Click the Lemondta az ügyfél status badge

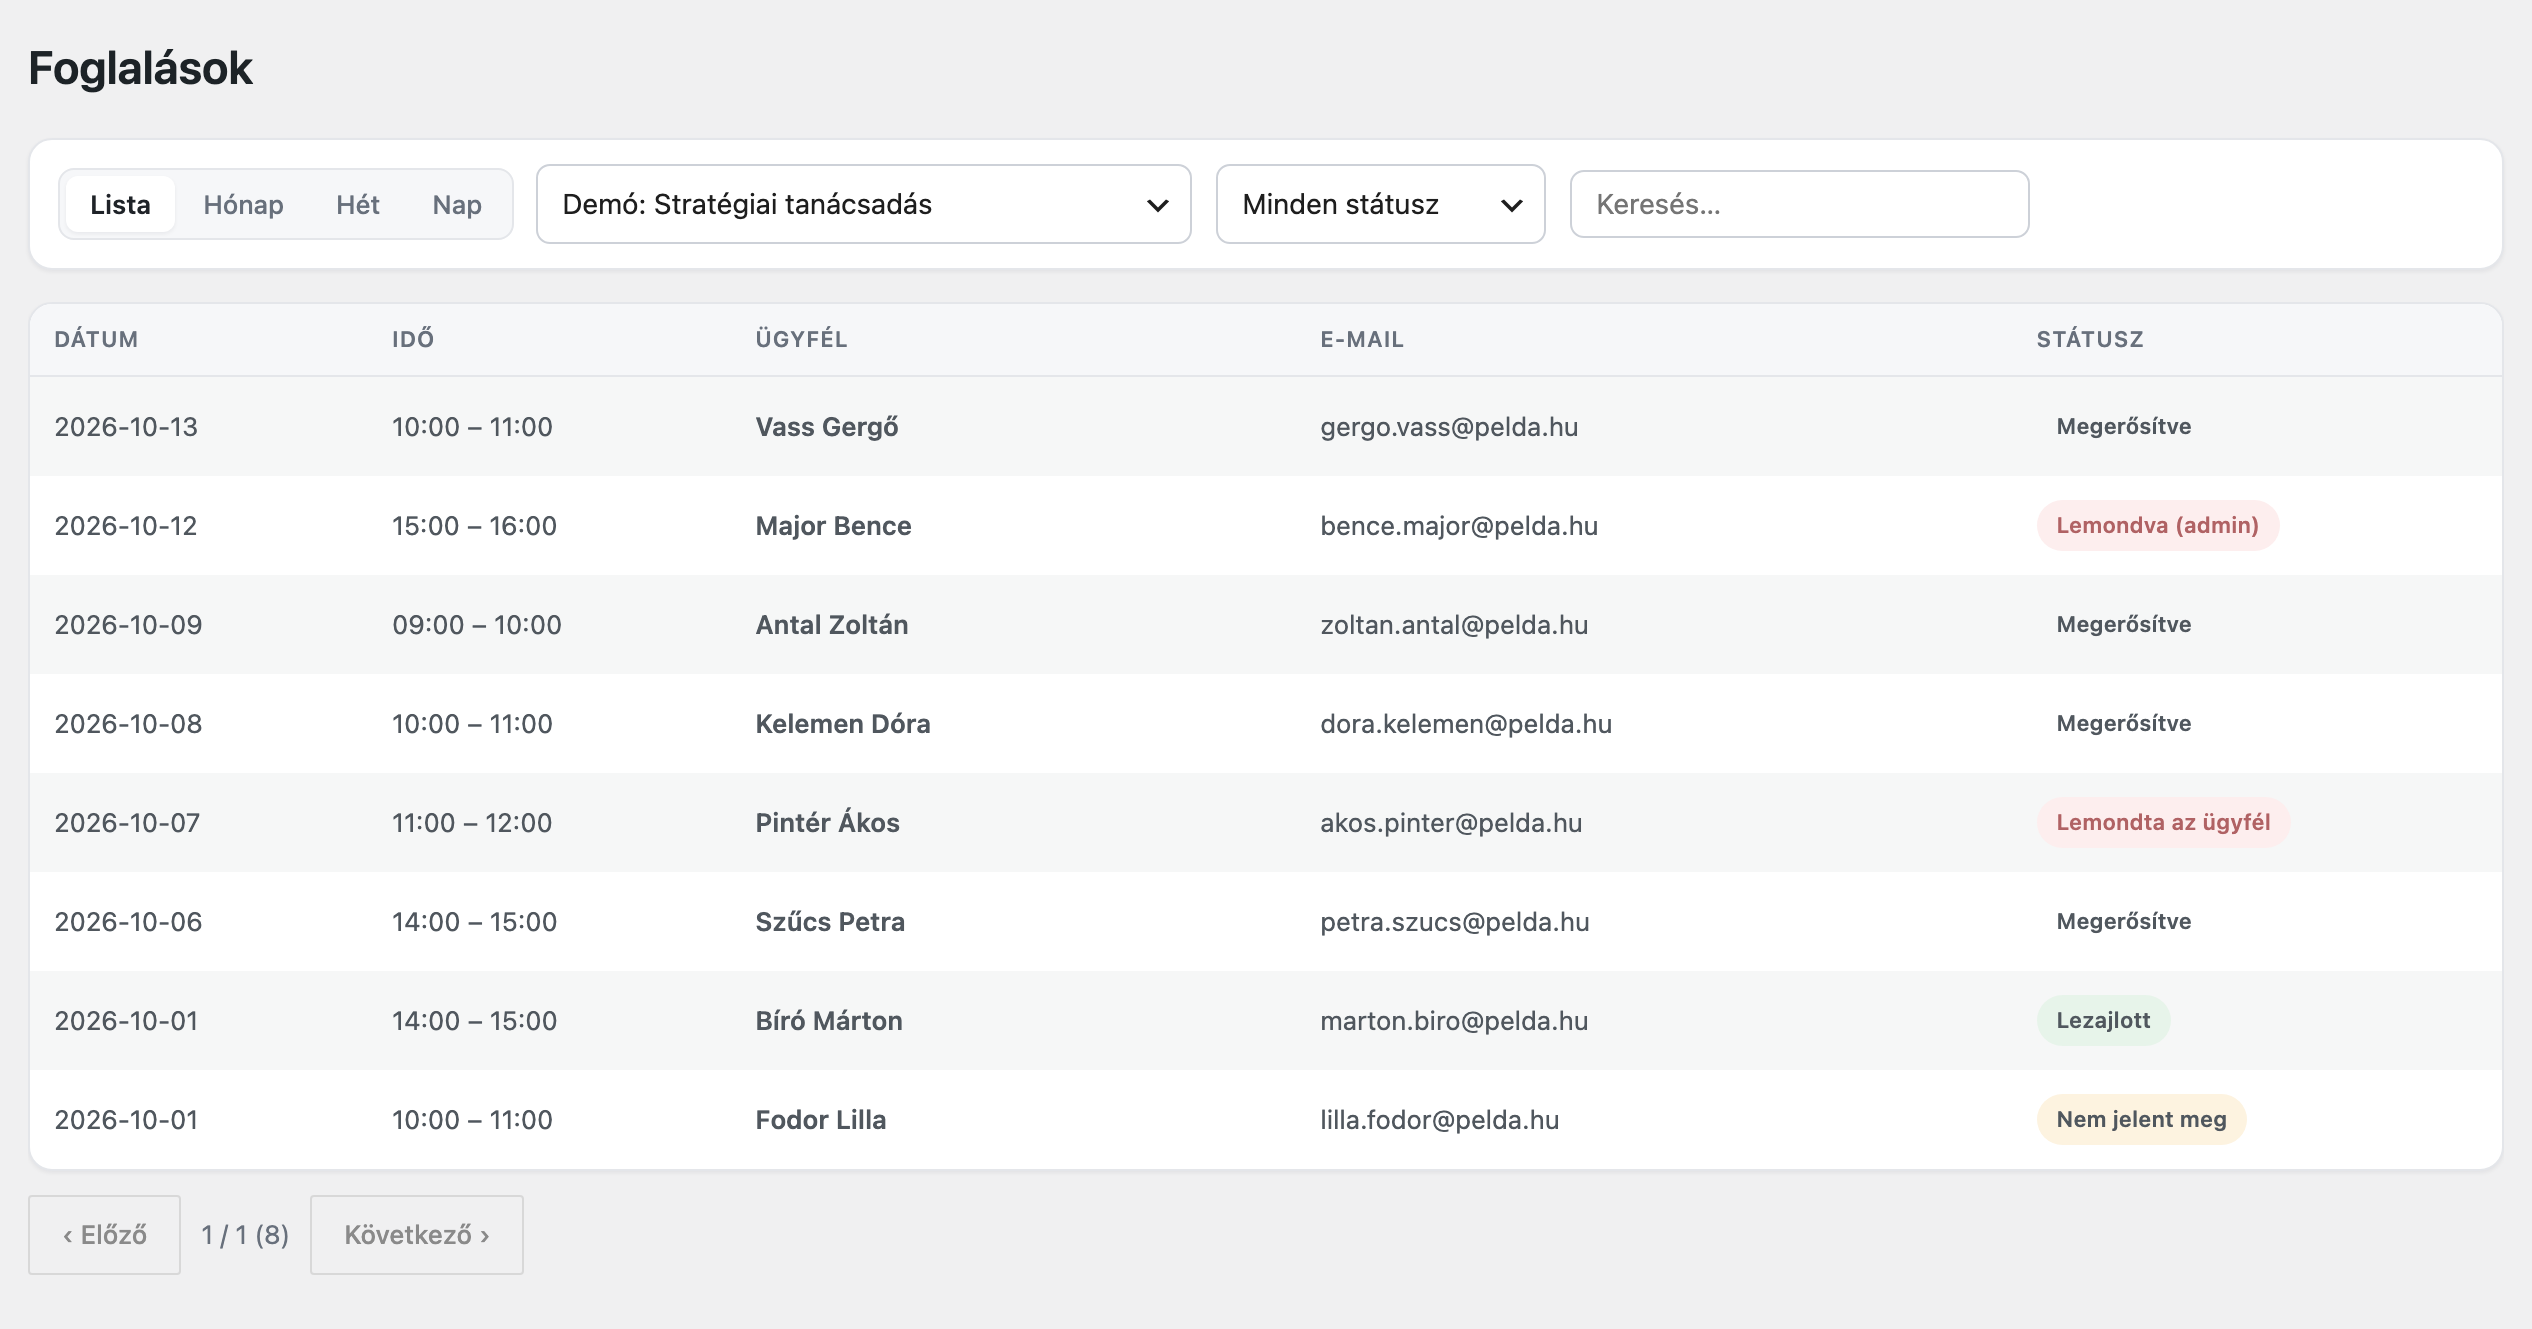(2163, 822)
